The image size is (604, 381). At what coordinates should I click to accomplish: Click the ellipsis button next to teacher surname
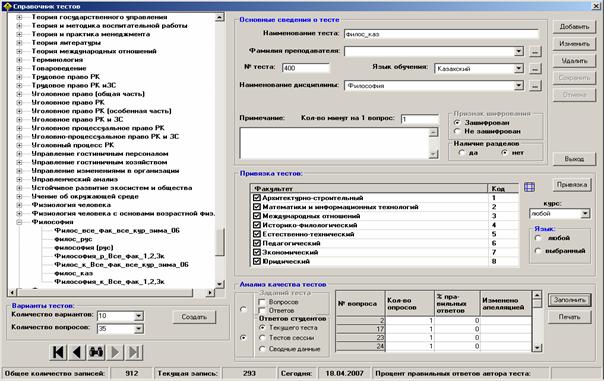(x=535, y=51)
